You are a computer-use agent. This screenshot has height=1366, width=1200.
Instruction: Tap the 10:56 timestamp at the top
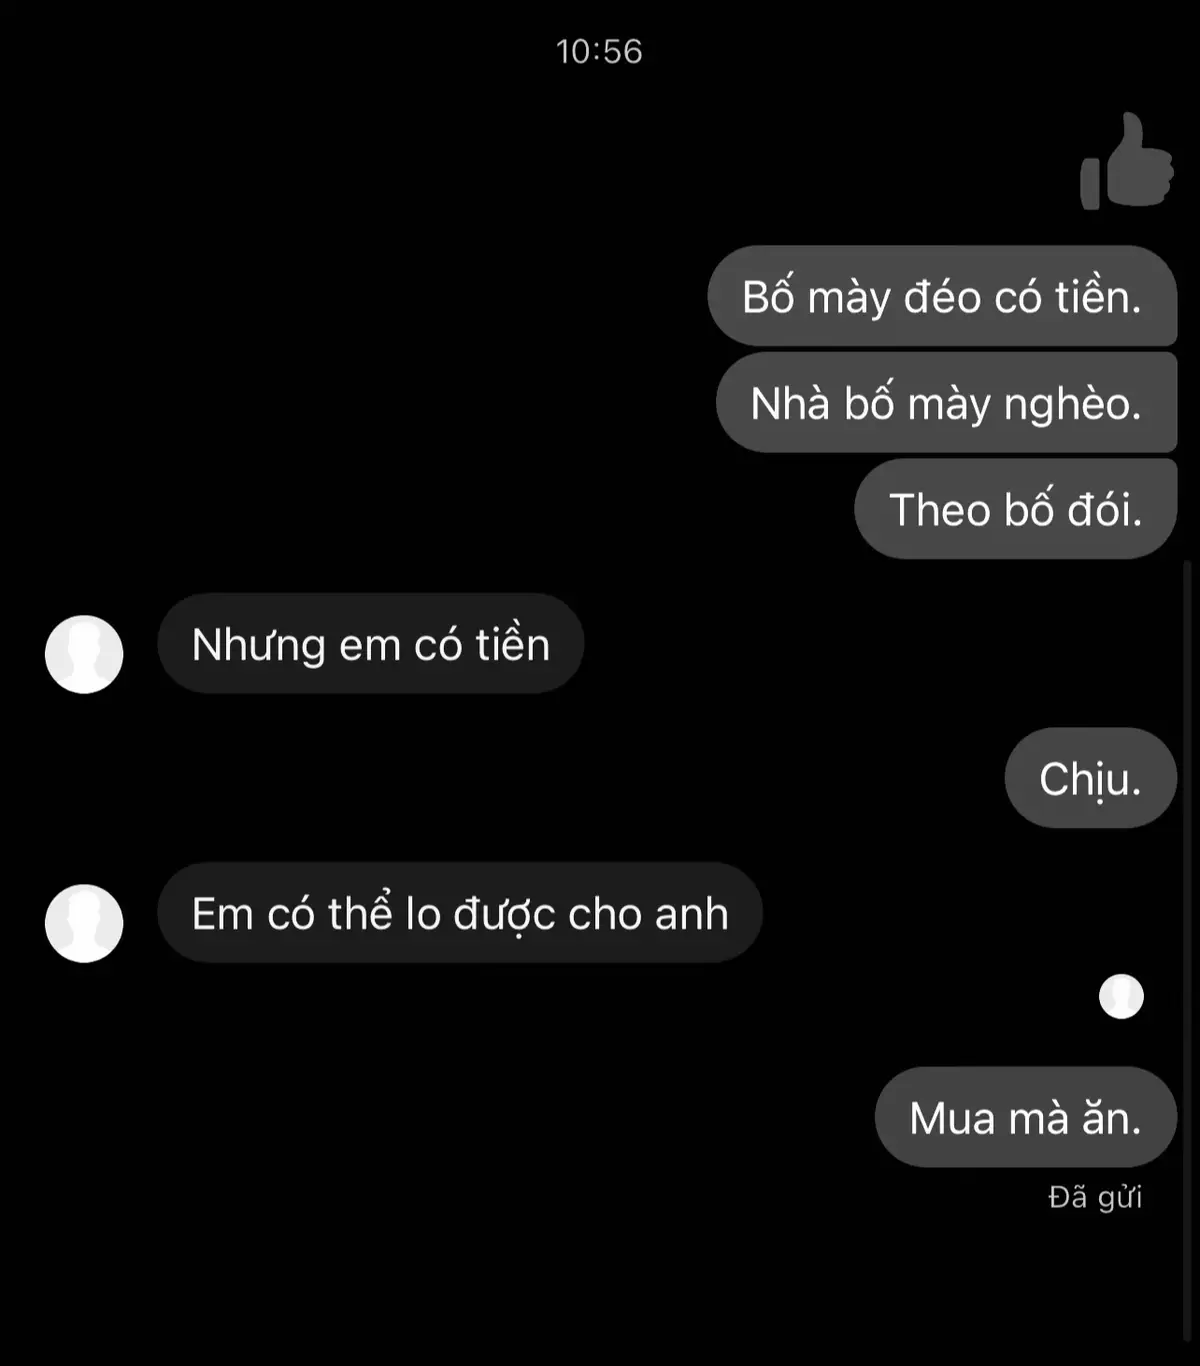599,51
